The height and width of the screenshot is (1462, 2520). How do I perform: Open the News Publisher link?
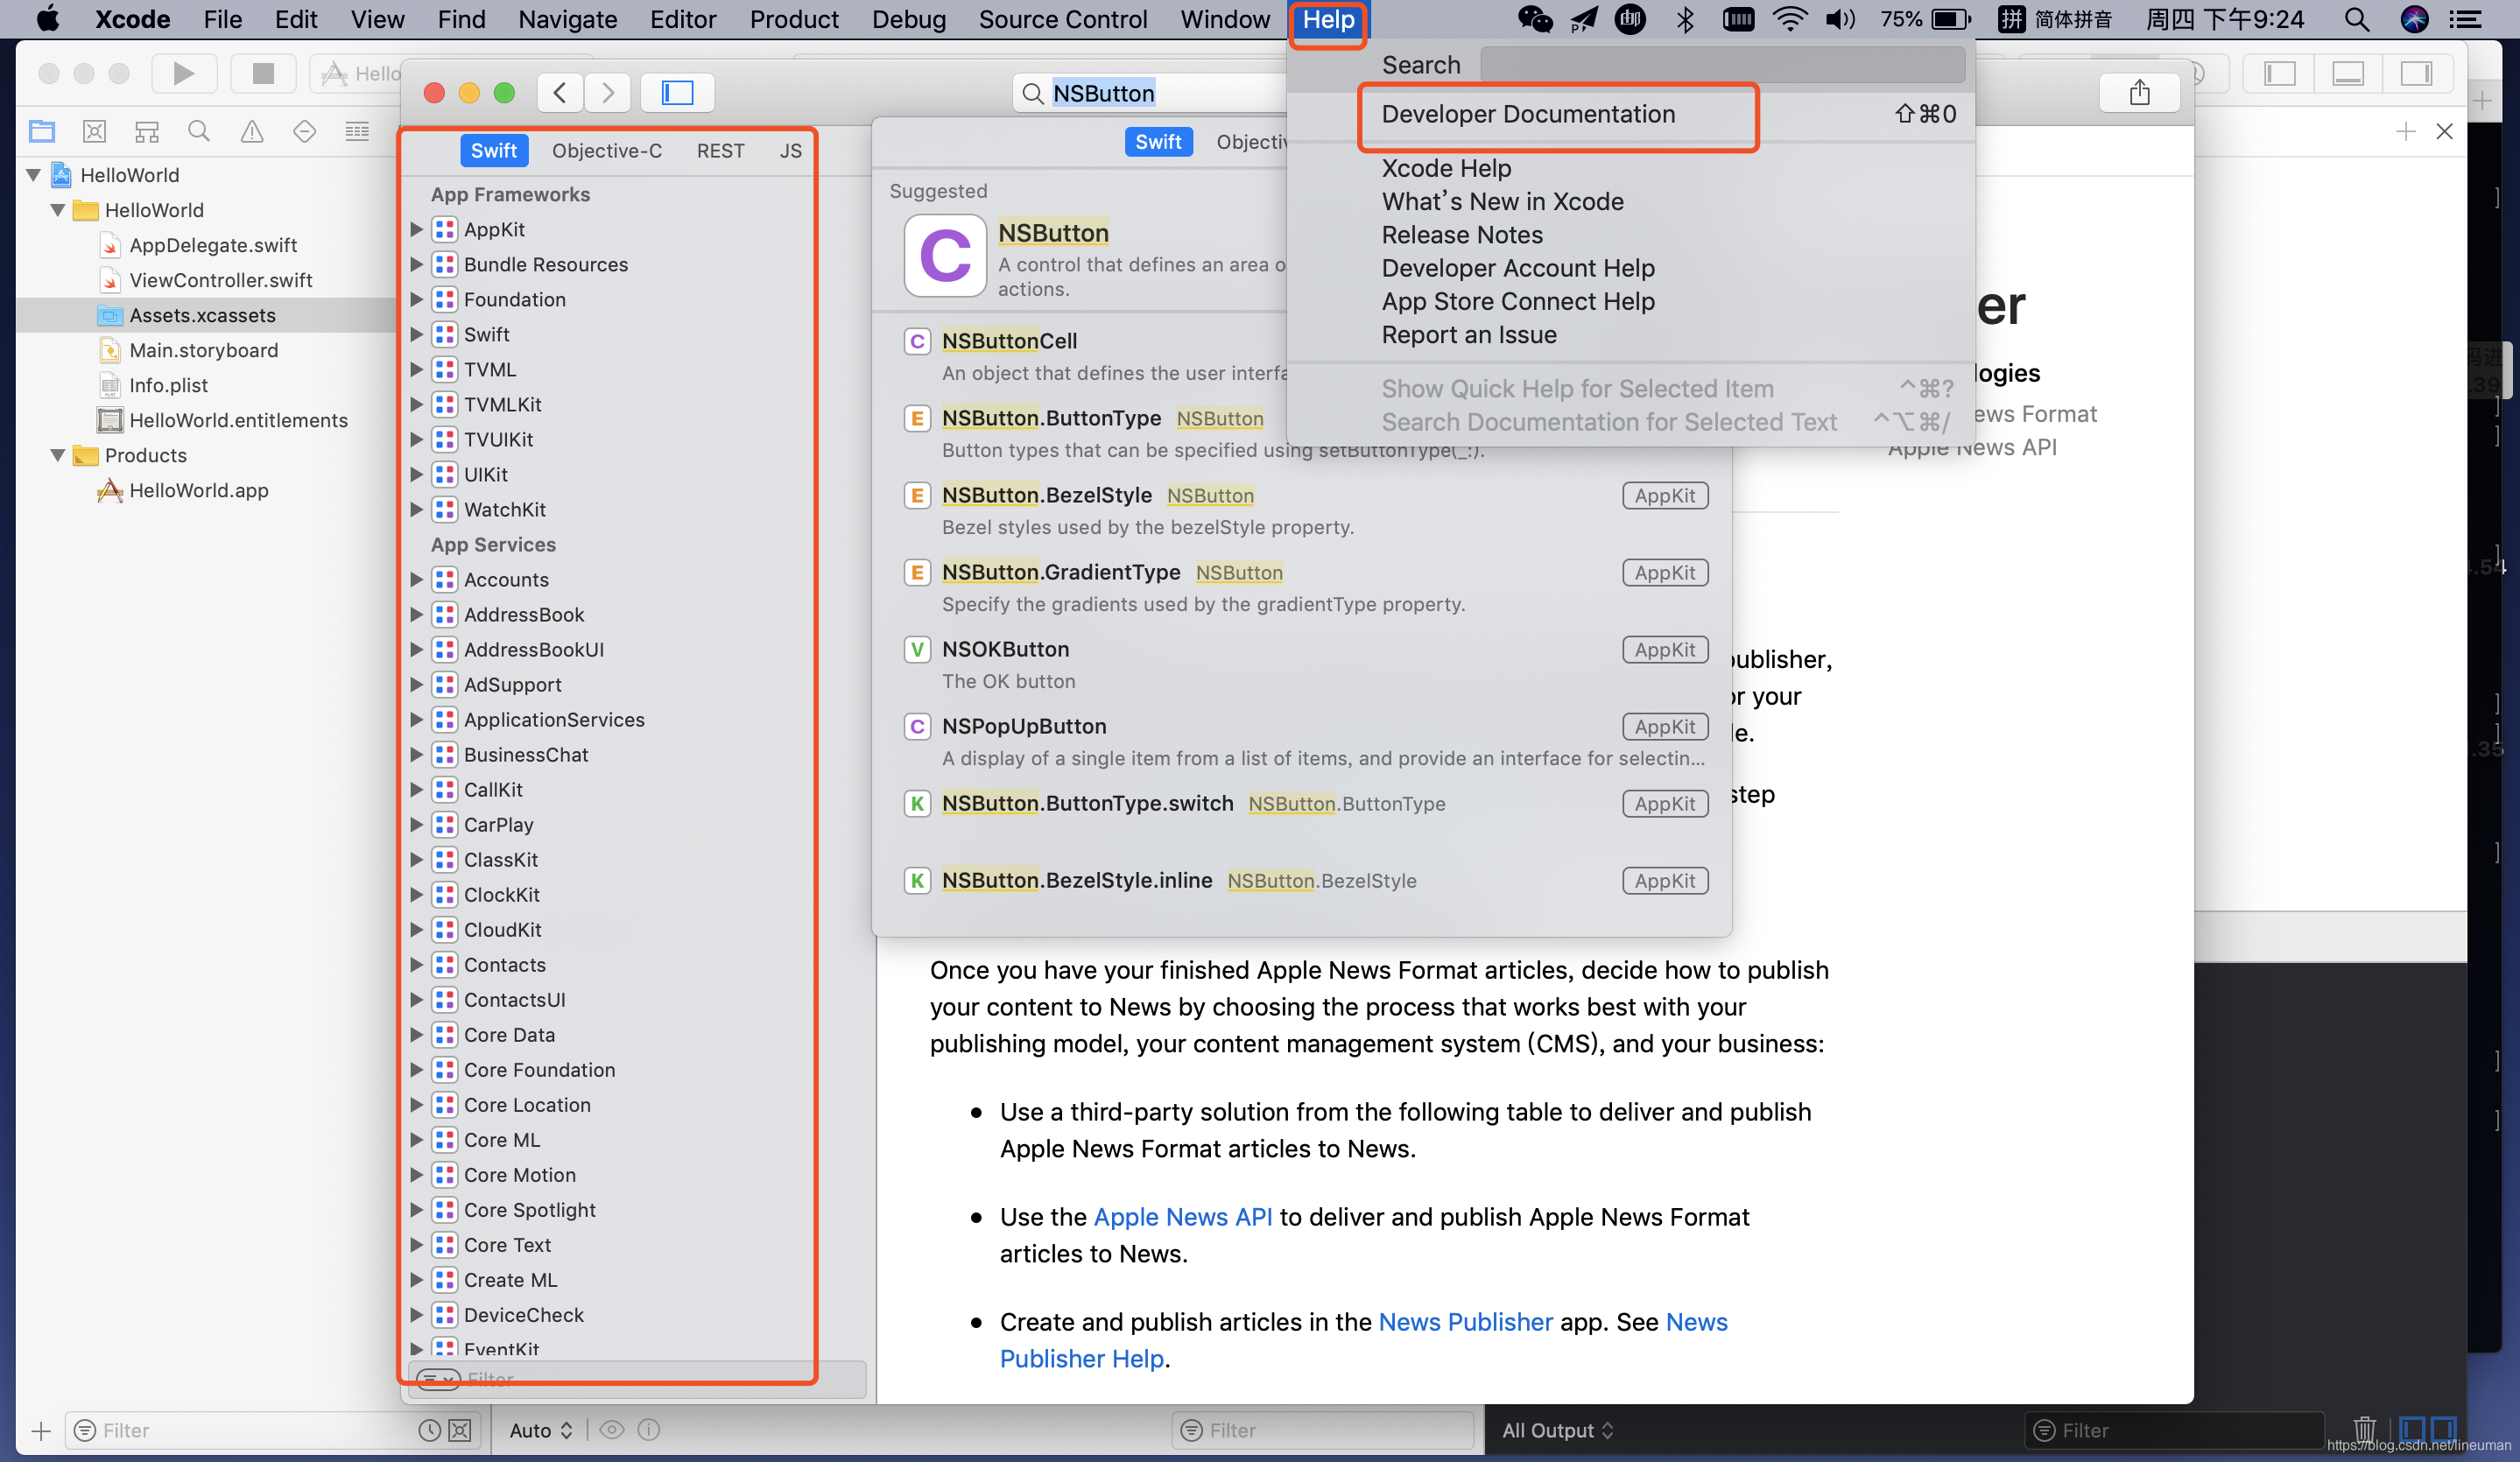(x=1465, y=1322)
